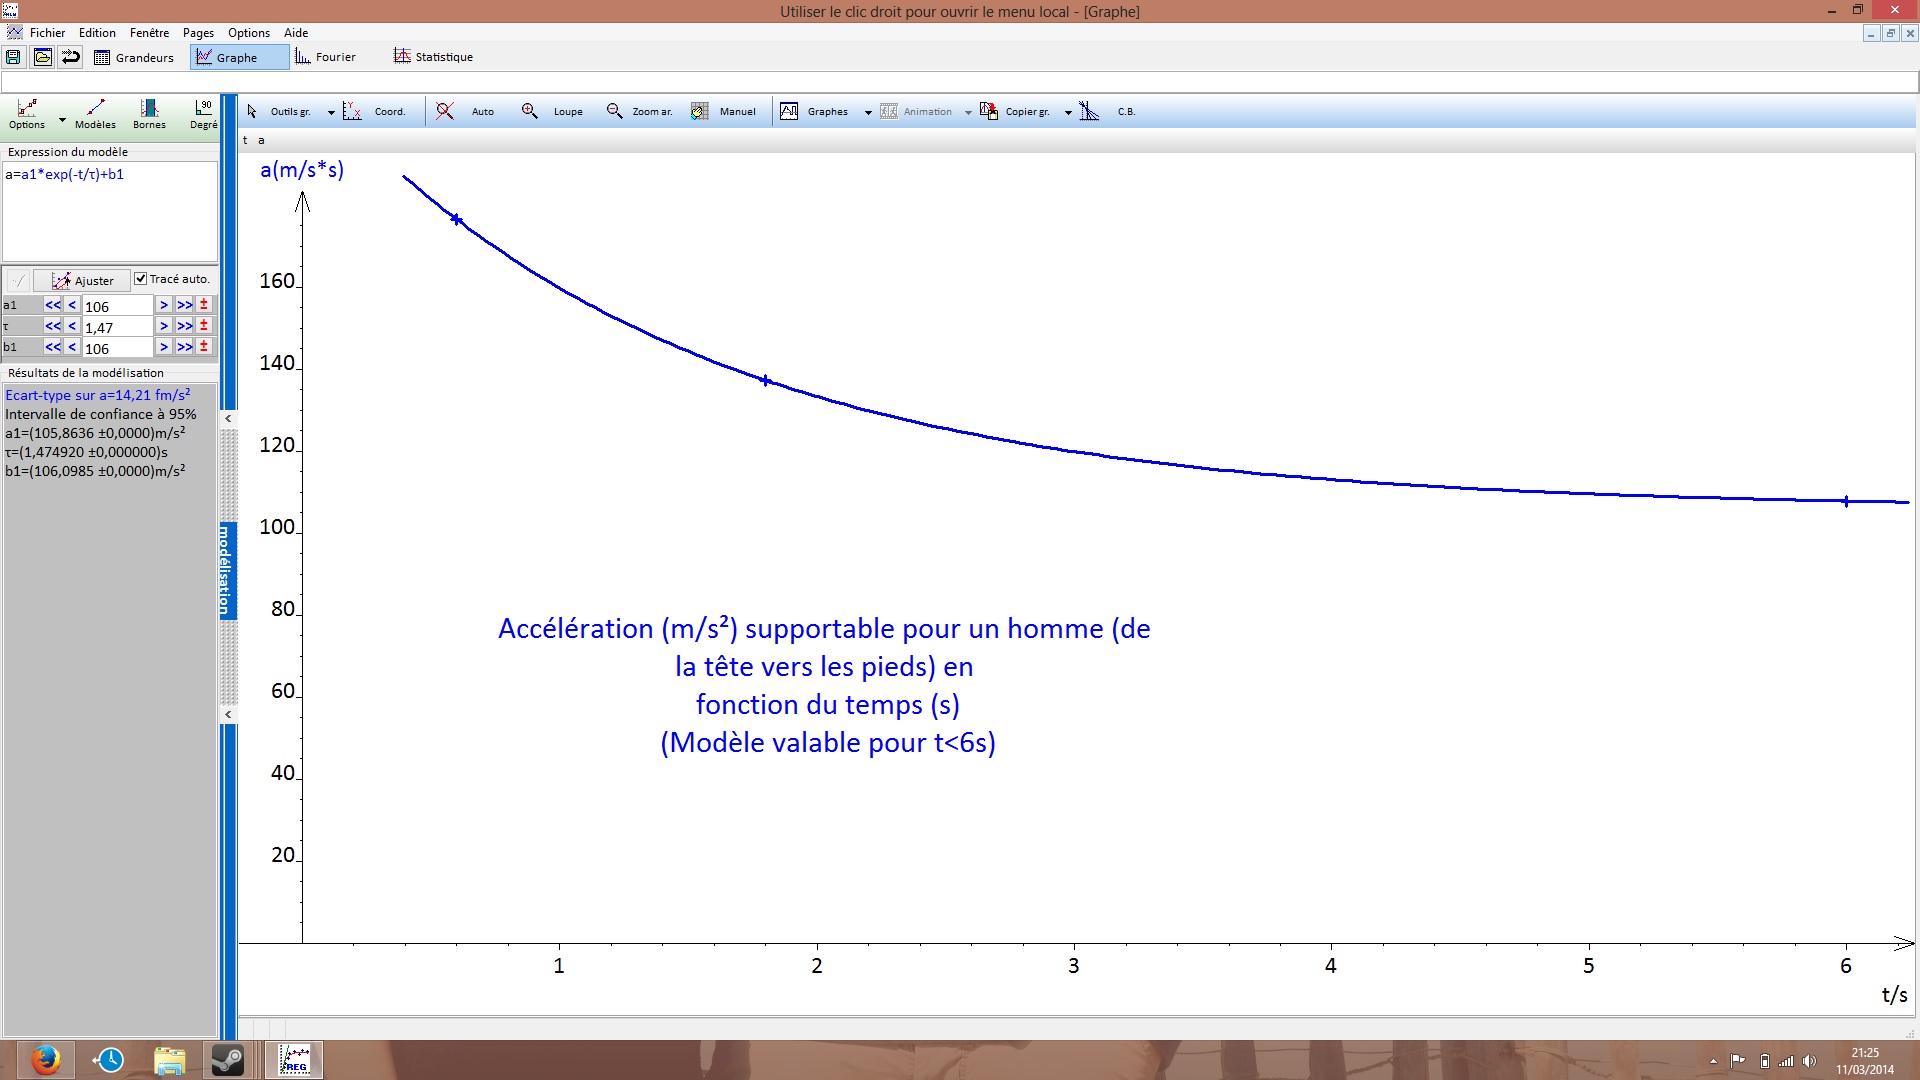Expand the Copier gr. dropdown arrow
The image size is (1920, 1080).
pyautogui.click(x=1068, y=113)
